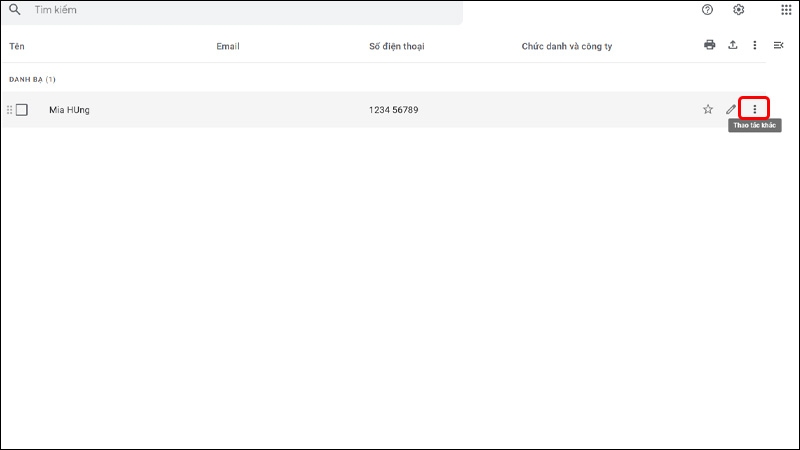Open the Google apps grid icon
This screenshot has width=800, height=450.
[786, 10]
